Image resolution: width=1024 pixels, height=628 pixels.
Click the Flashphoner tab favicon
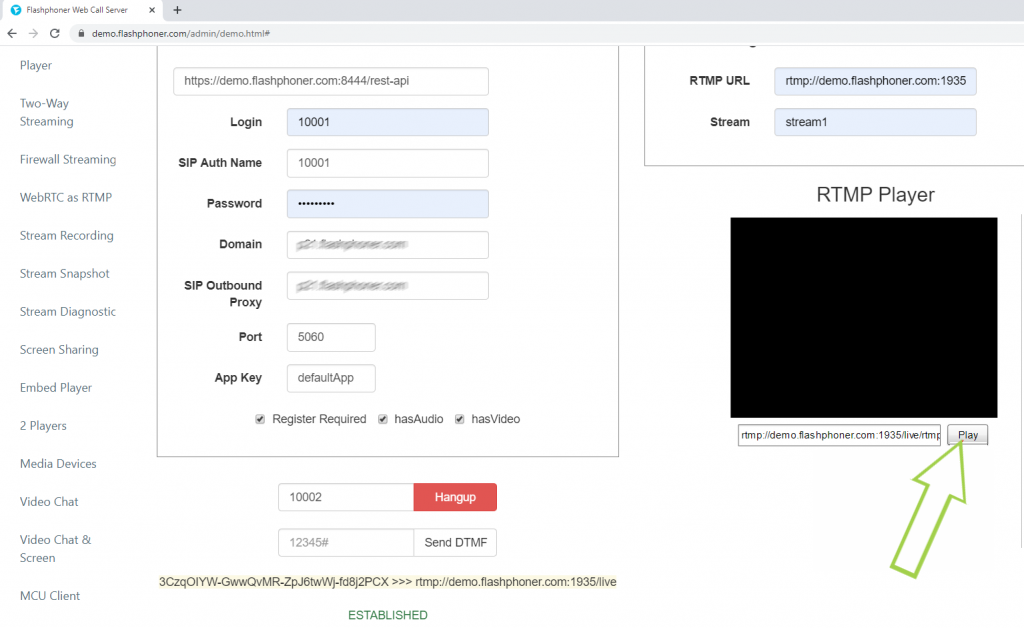pos(16,10)
